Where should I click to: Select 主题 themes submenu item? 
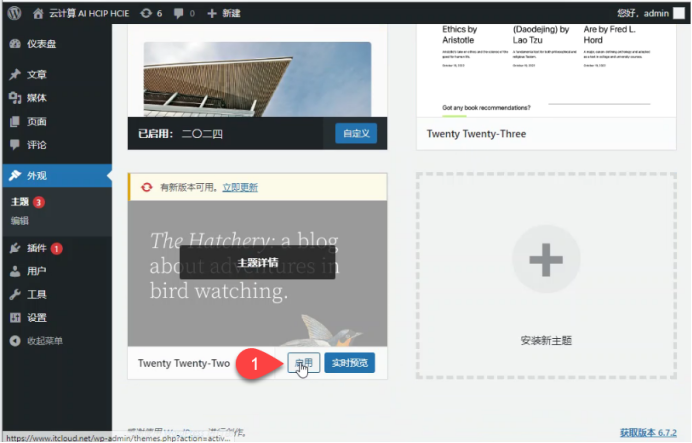click(x=21, y=201)
